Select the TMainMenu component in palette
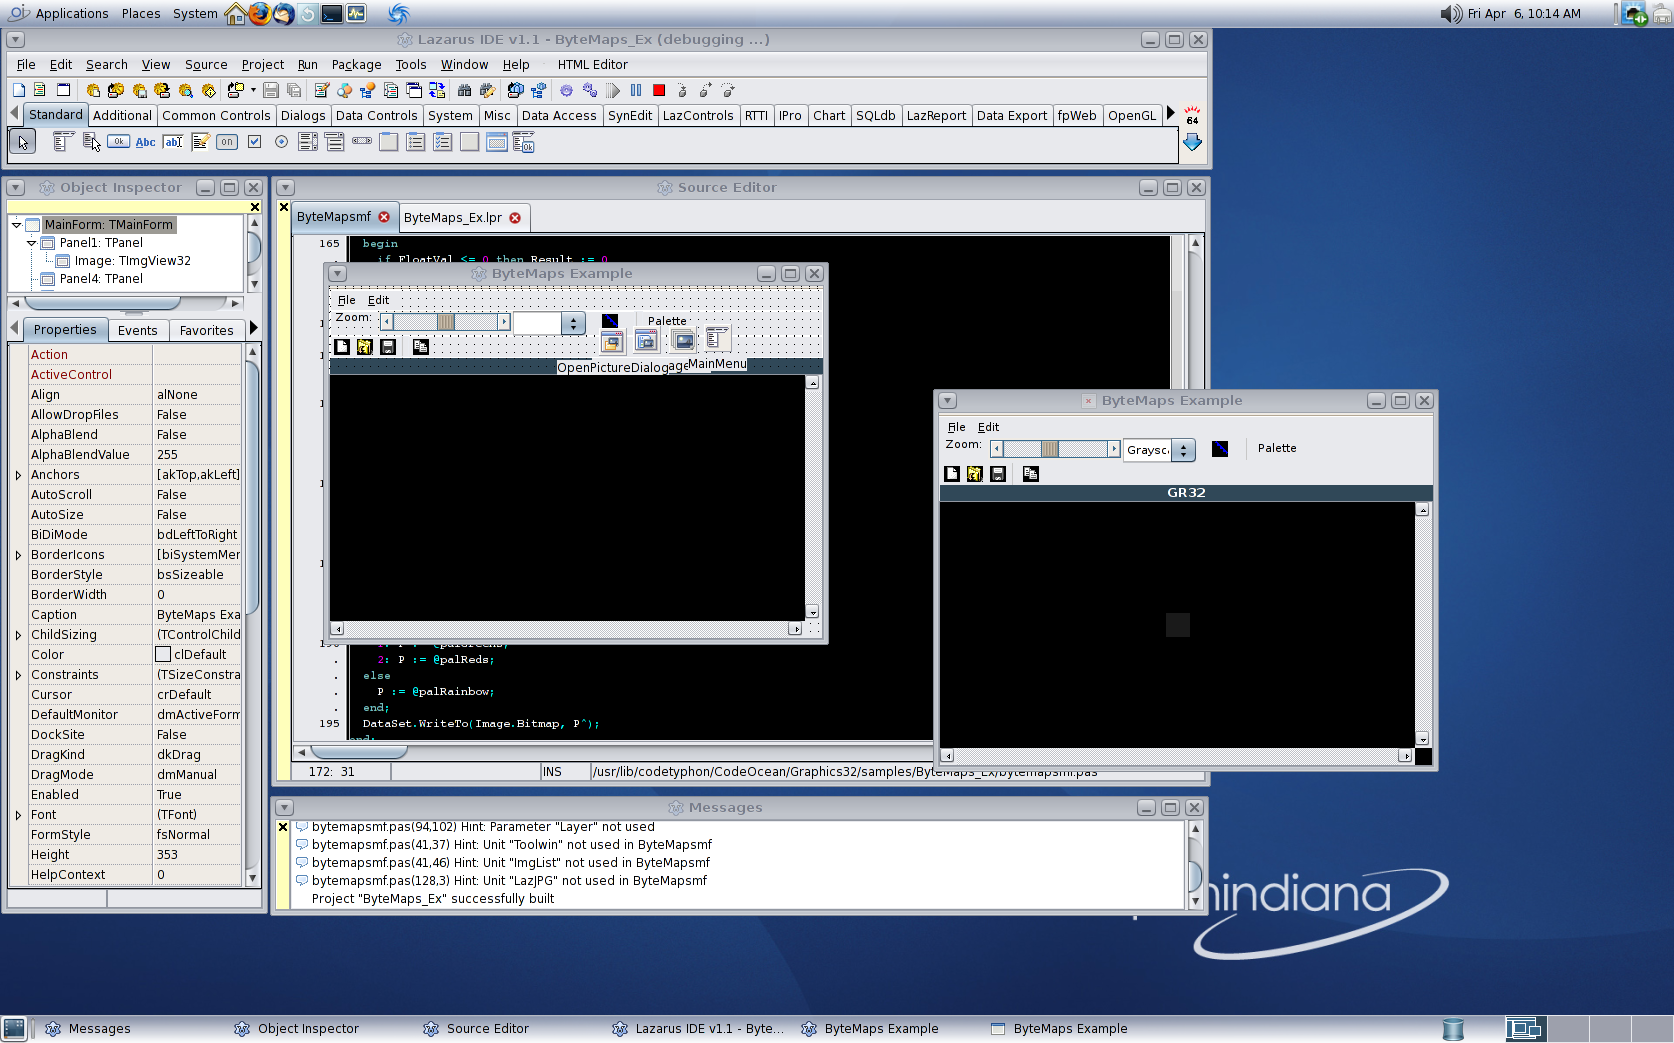1674x1043 pixels. tap(63, 142)
